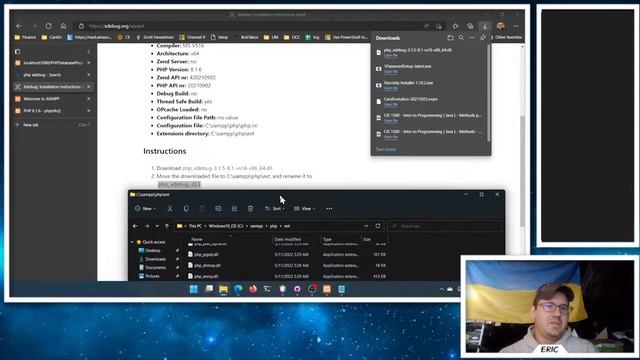Click the Share icon in File Explorer
This screenshot has width=640, height=360.
234,209
